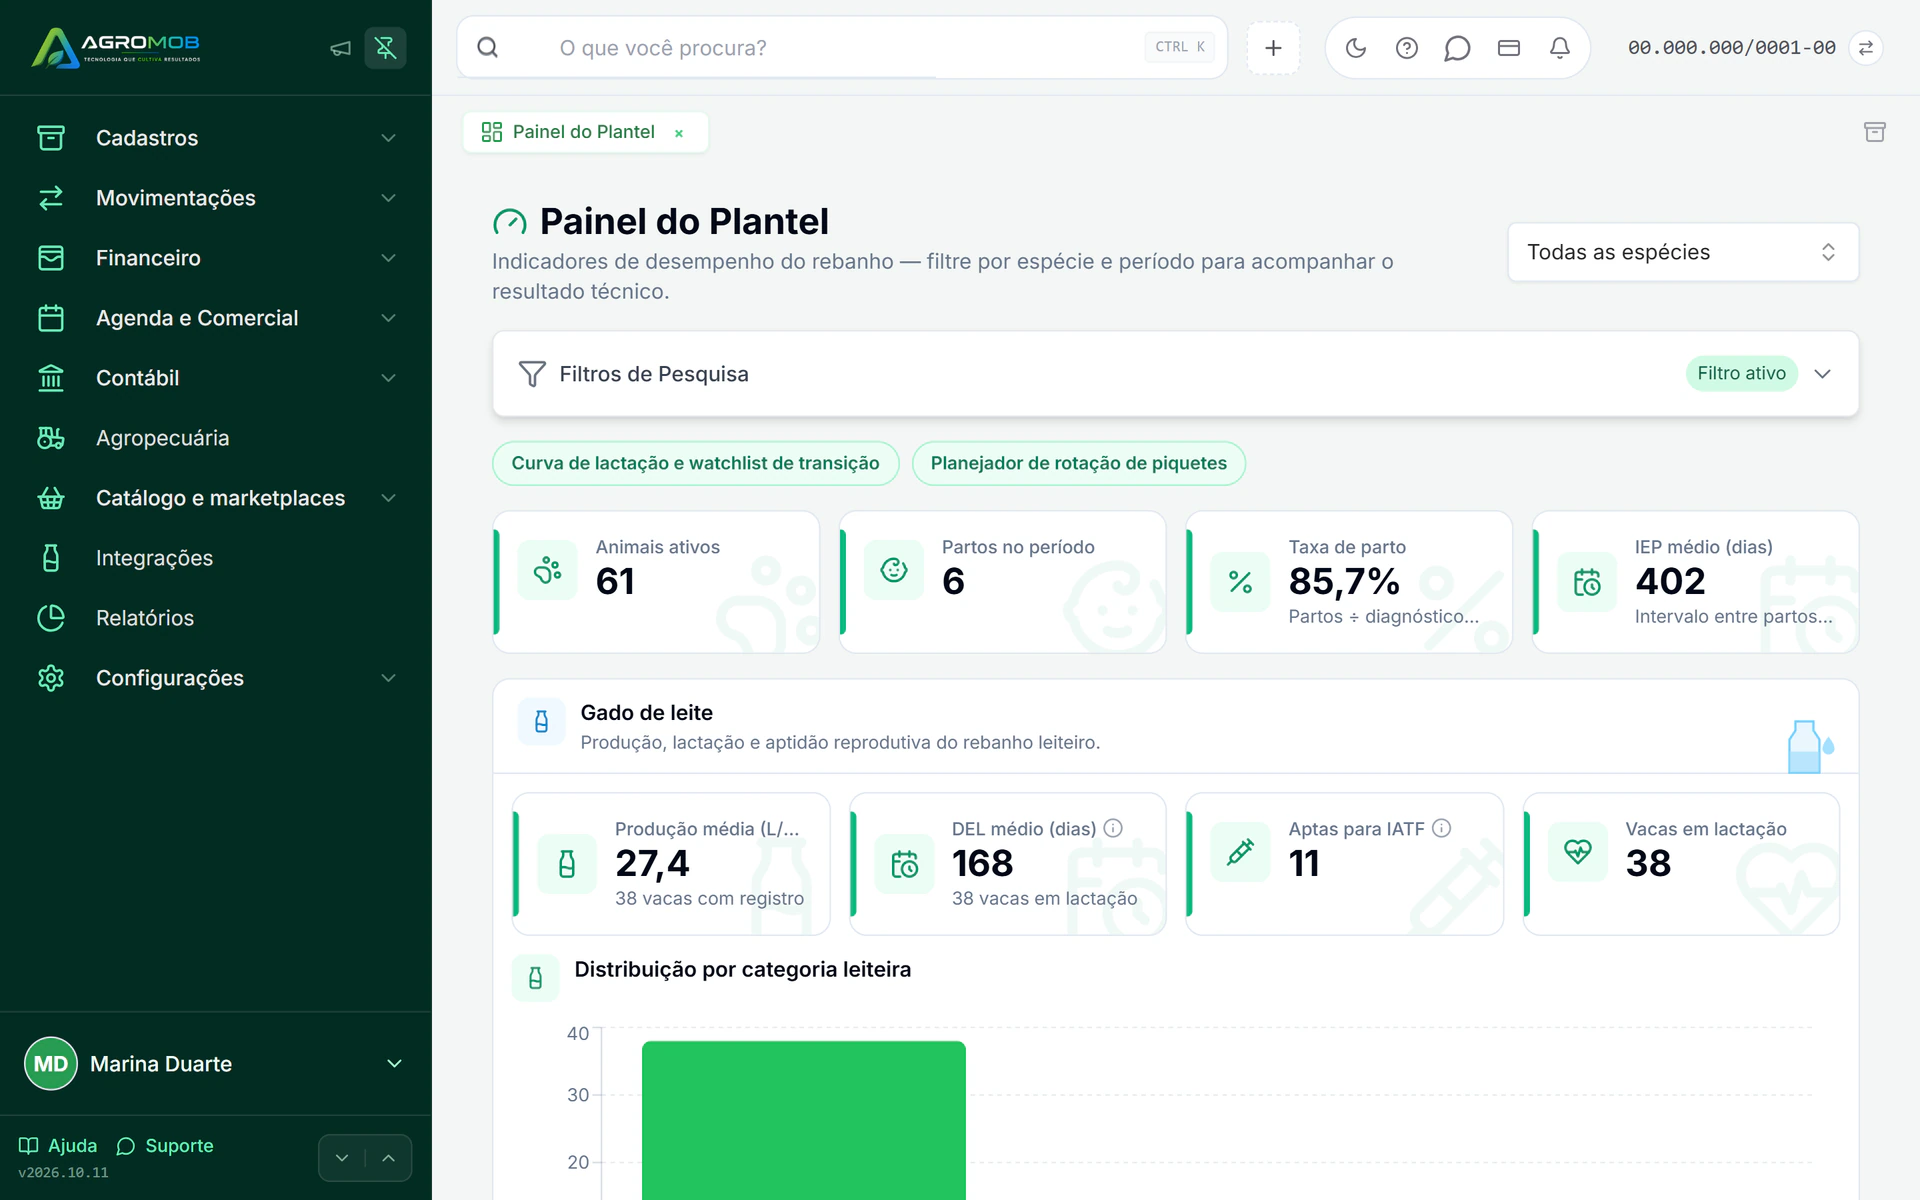The image size is (1920, 1200).
Task: Switch company with swap arrows icon
Action: [x=1866, y=48]
